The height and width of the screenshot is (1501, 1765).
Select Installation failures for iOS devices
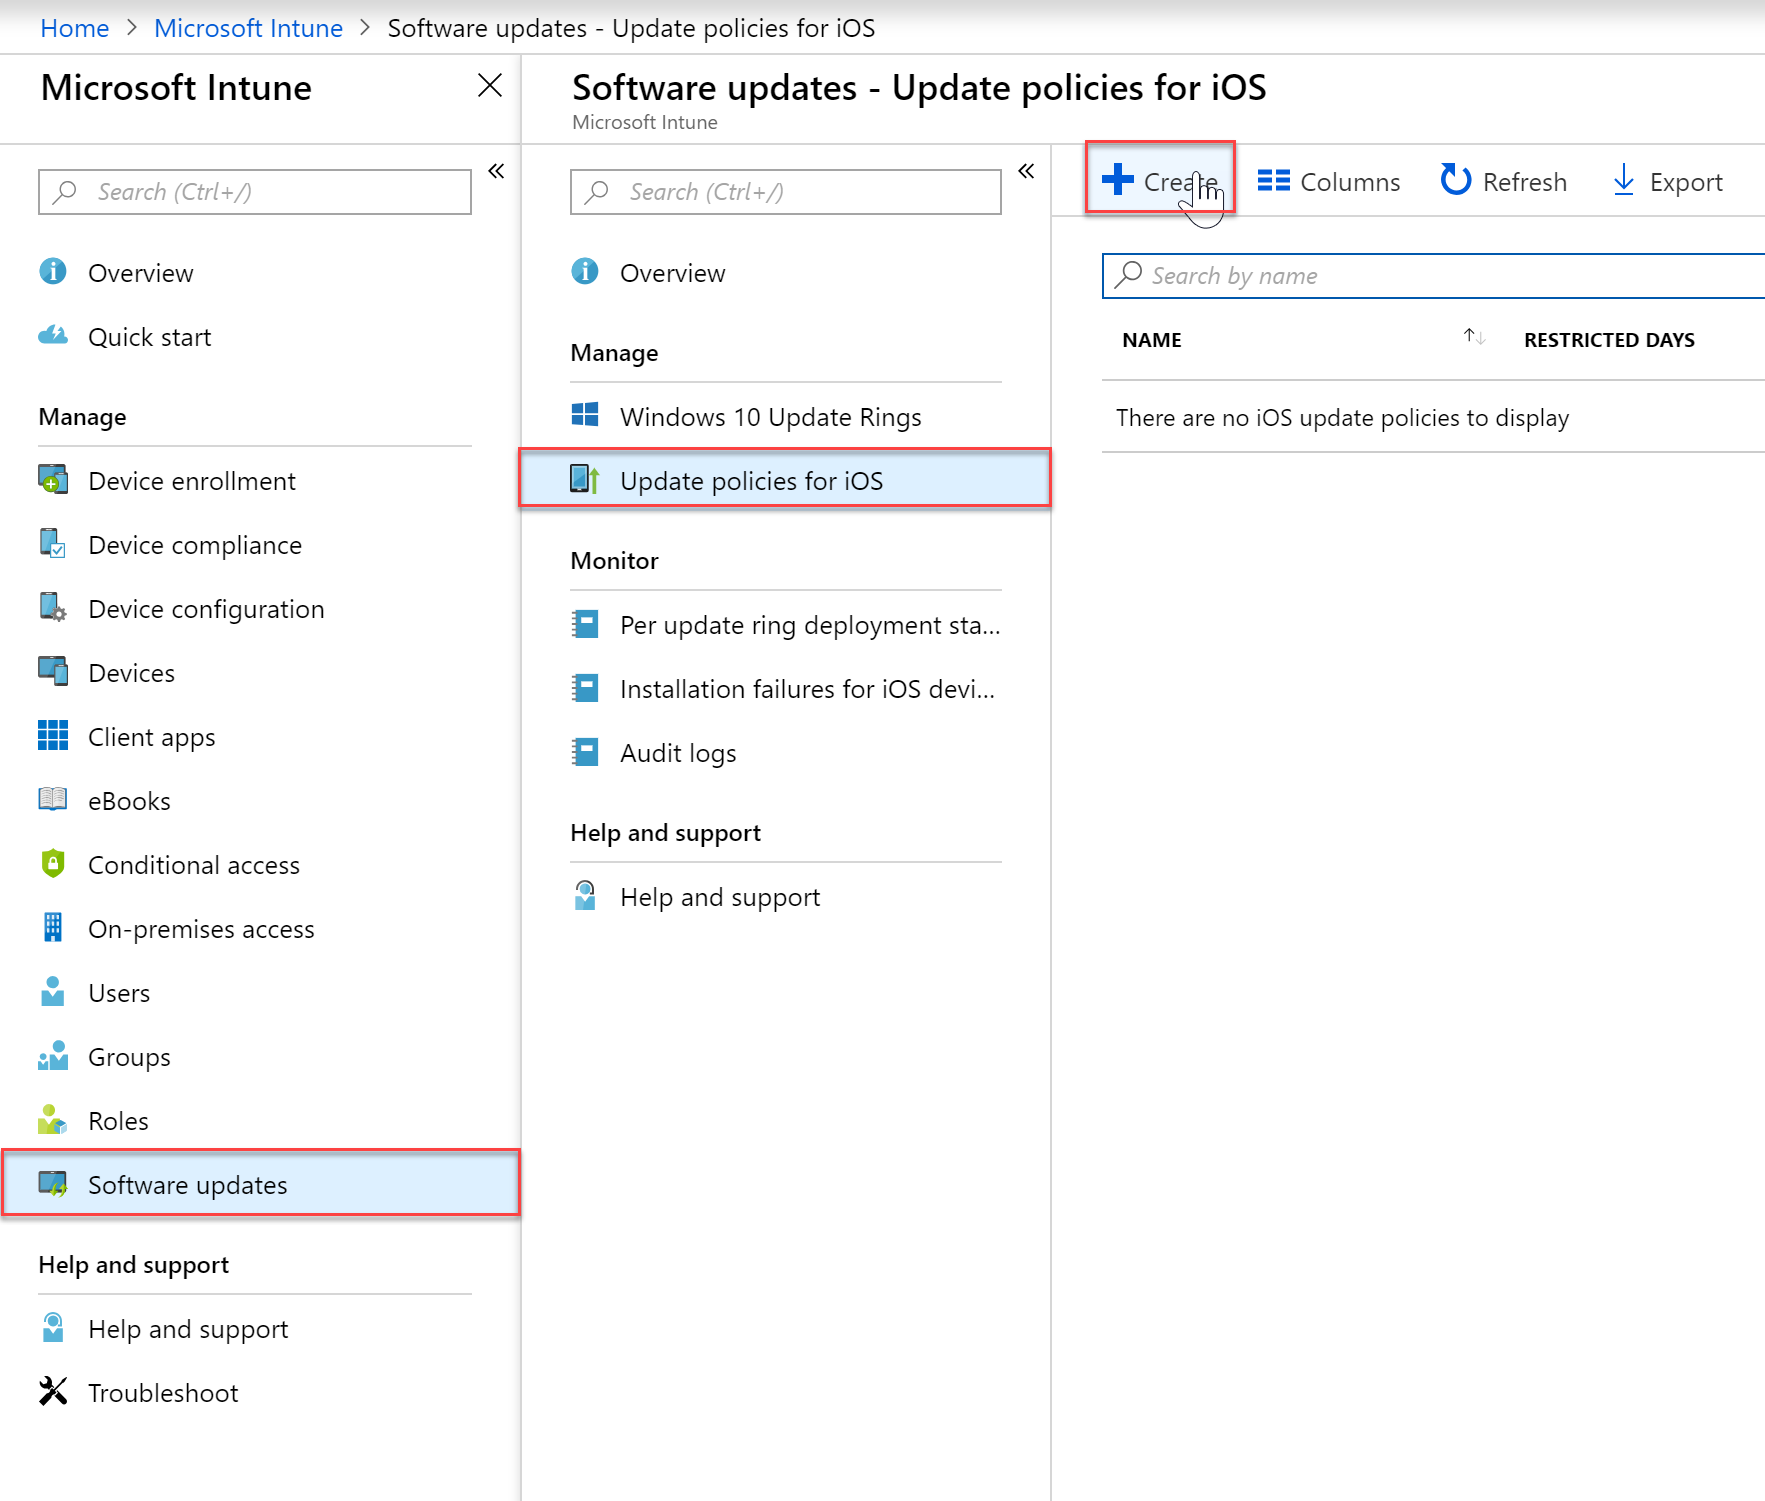[785, 689]
